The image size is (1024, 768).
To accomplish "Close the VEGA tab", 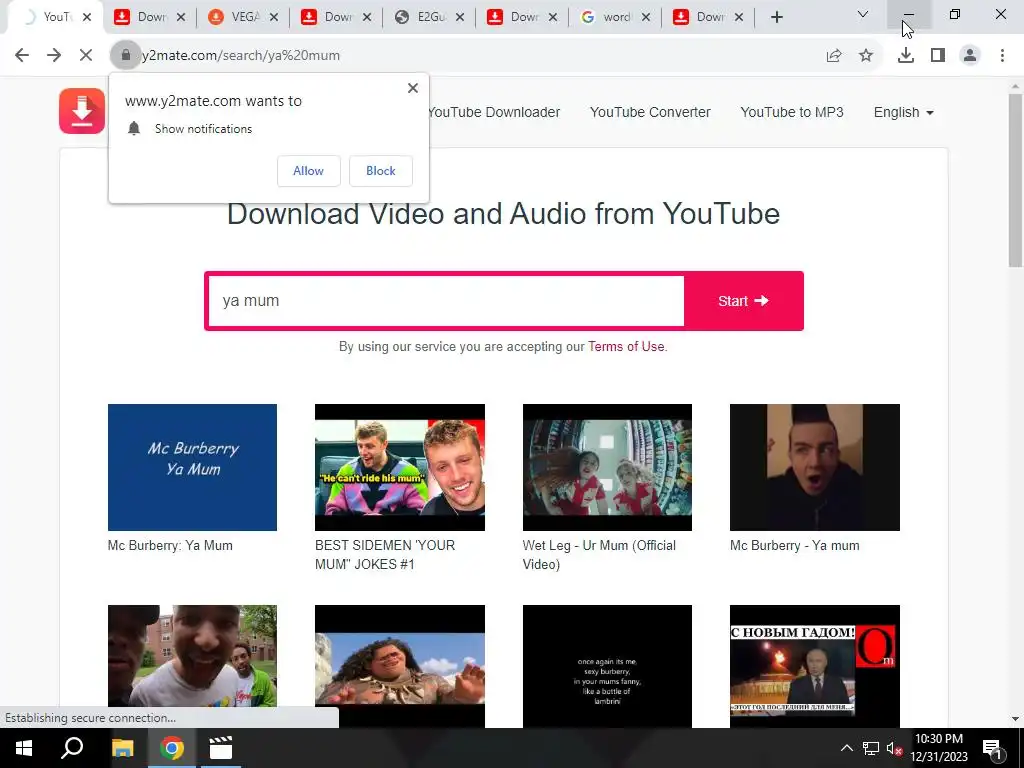I will [274, 18].
